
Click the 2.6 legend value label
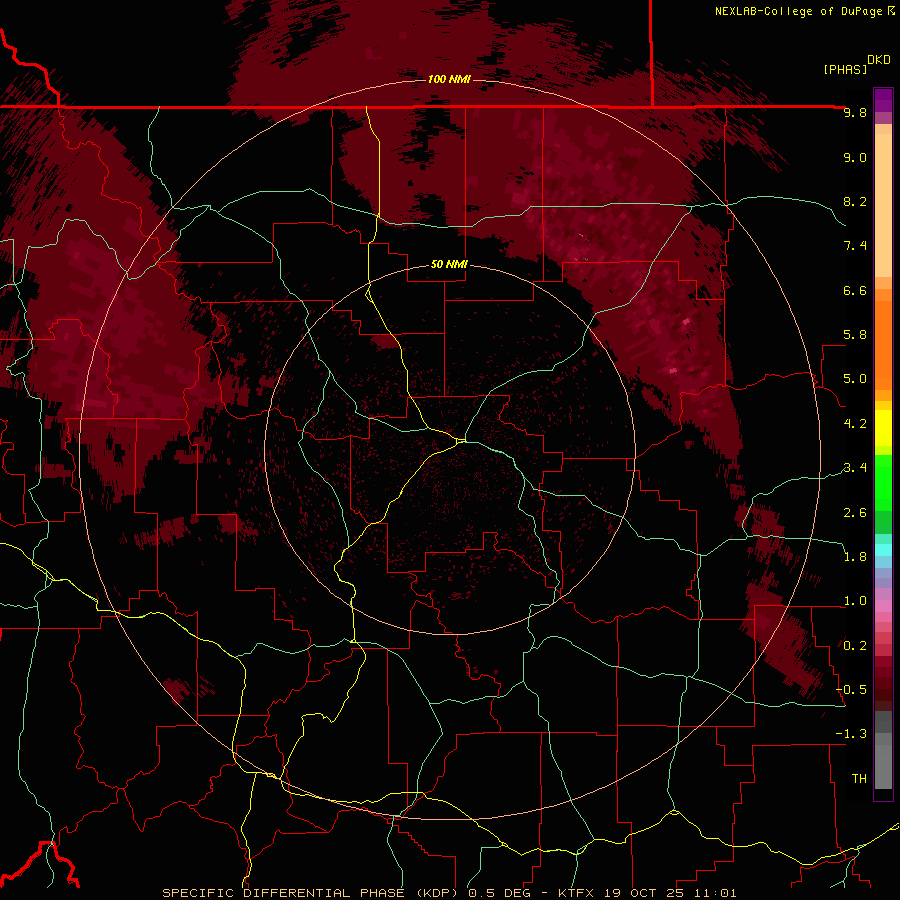[855, 512]
